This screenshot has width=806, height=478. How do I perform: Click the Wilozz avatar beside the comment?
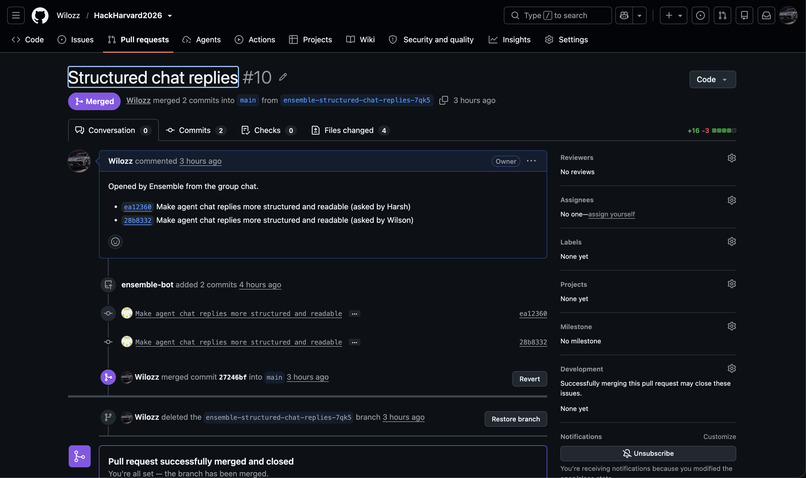click(79, 161)
